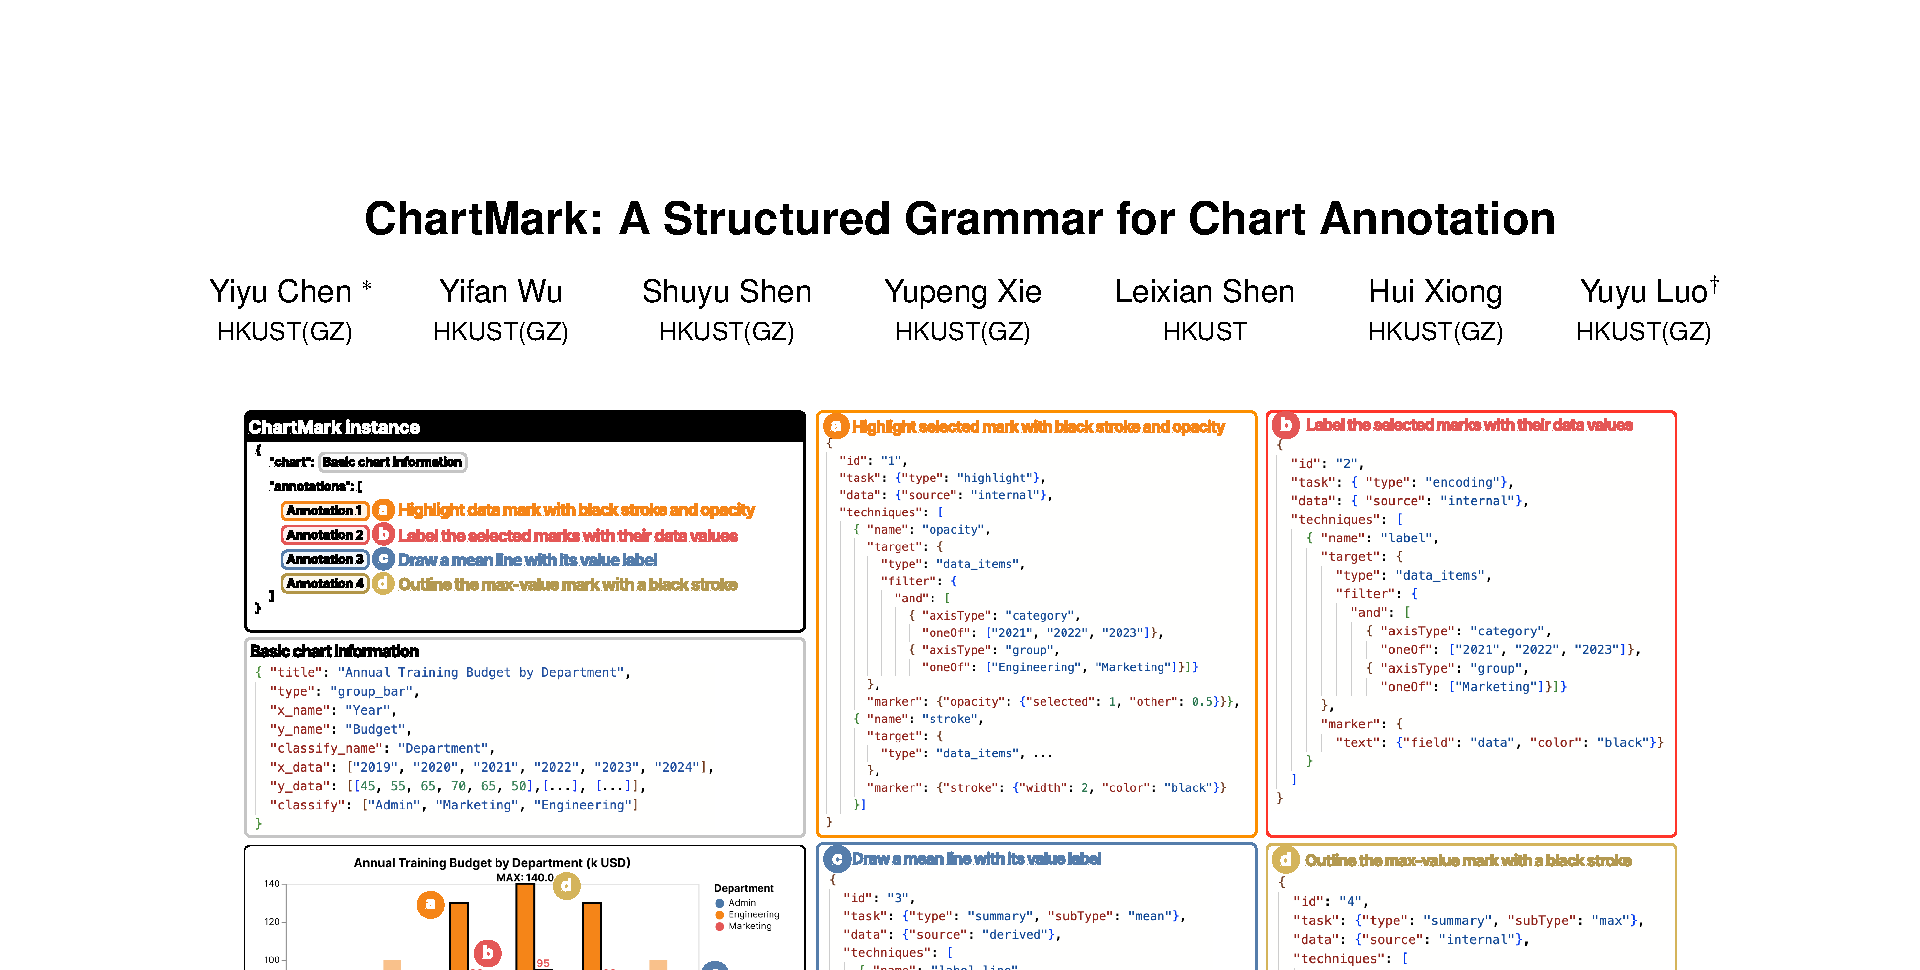Image resolution: width=1920 pixels, height=970 pixels.
Task: Click the orange 'a' marker on the bar chart
Action: tap(430, 905)
